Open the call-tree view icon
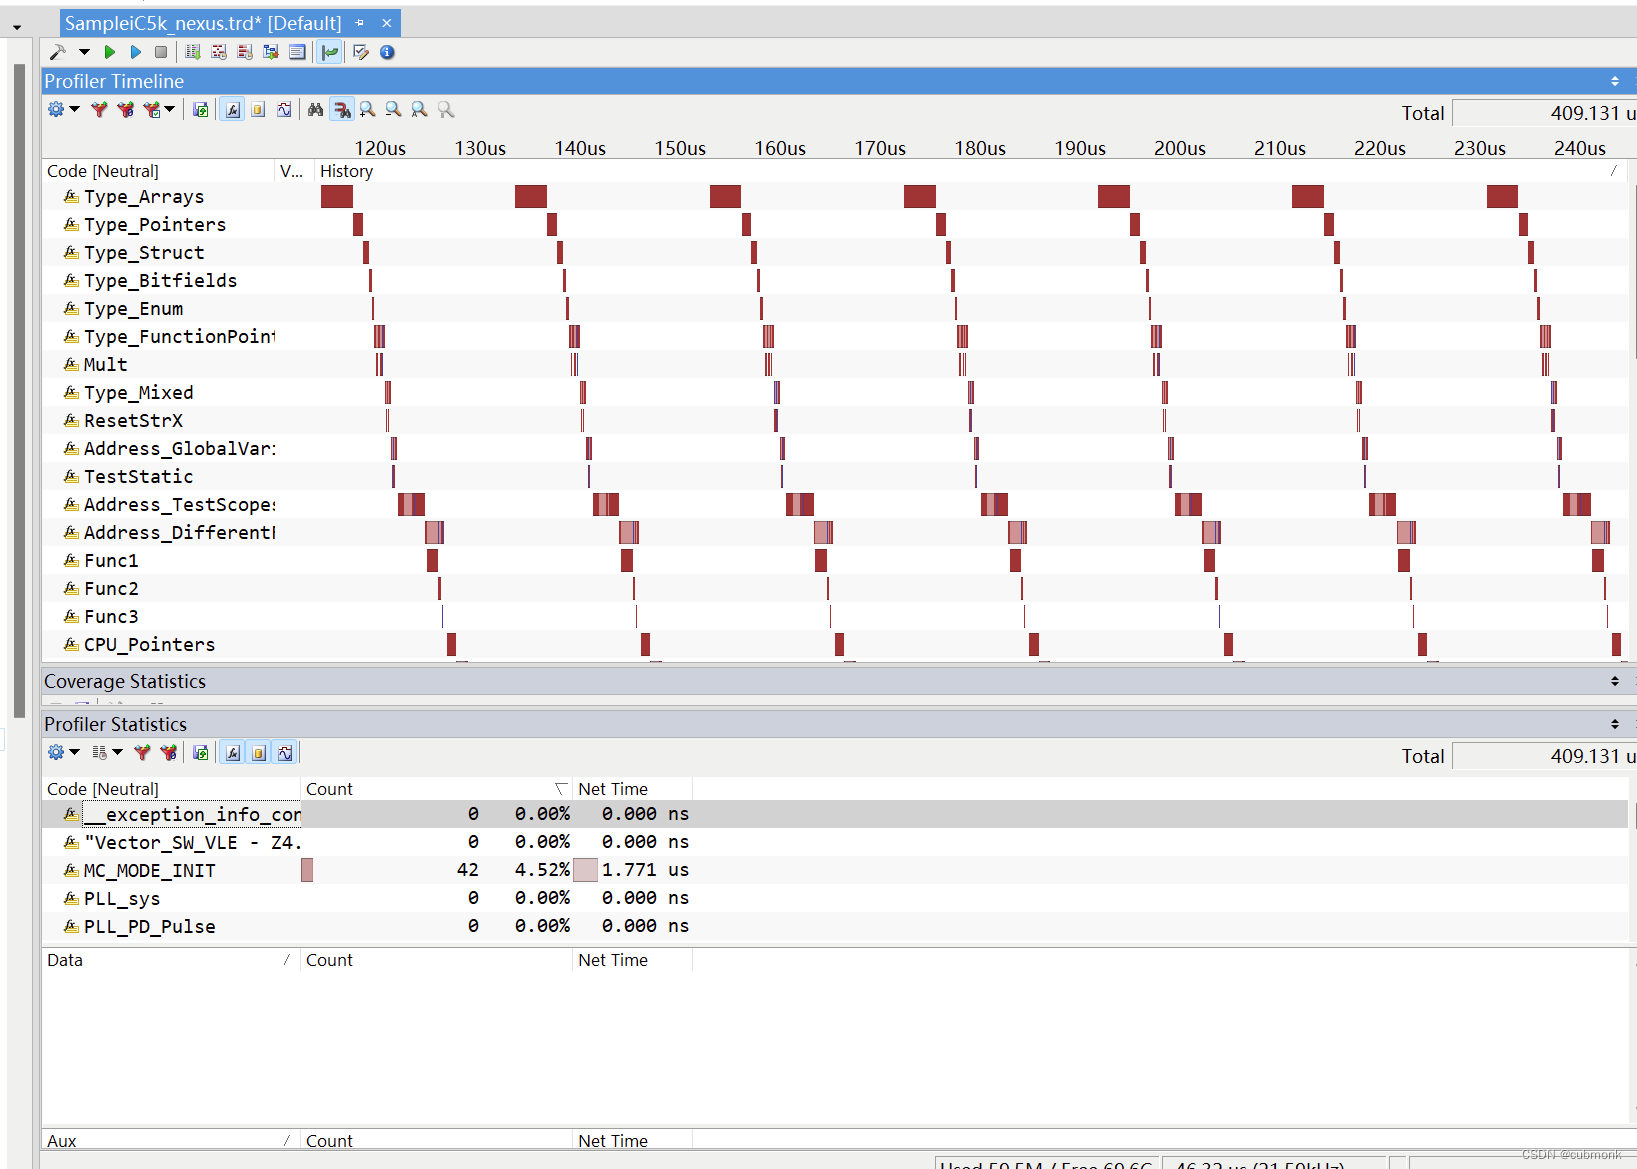The height and width of the screenshot is (1169, 1637). (271, 52)
